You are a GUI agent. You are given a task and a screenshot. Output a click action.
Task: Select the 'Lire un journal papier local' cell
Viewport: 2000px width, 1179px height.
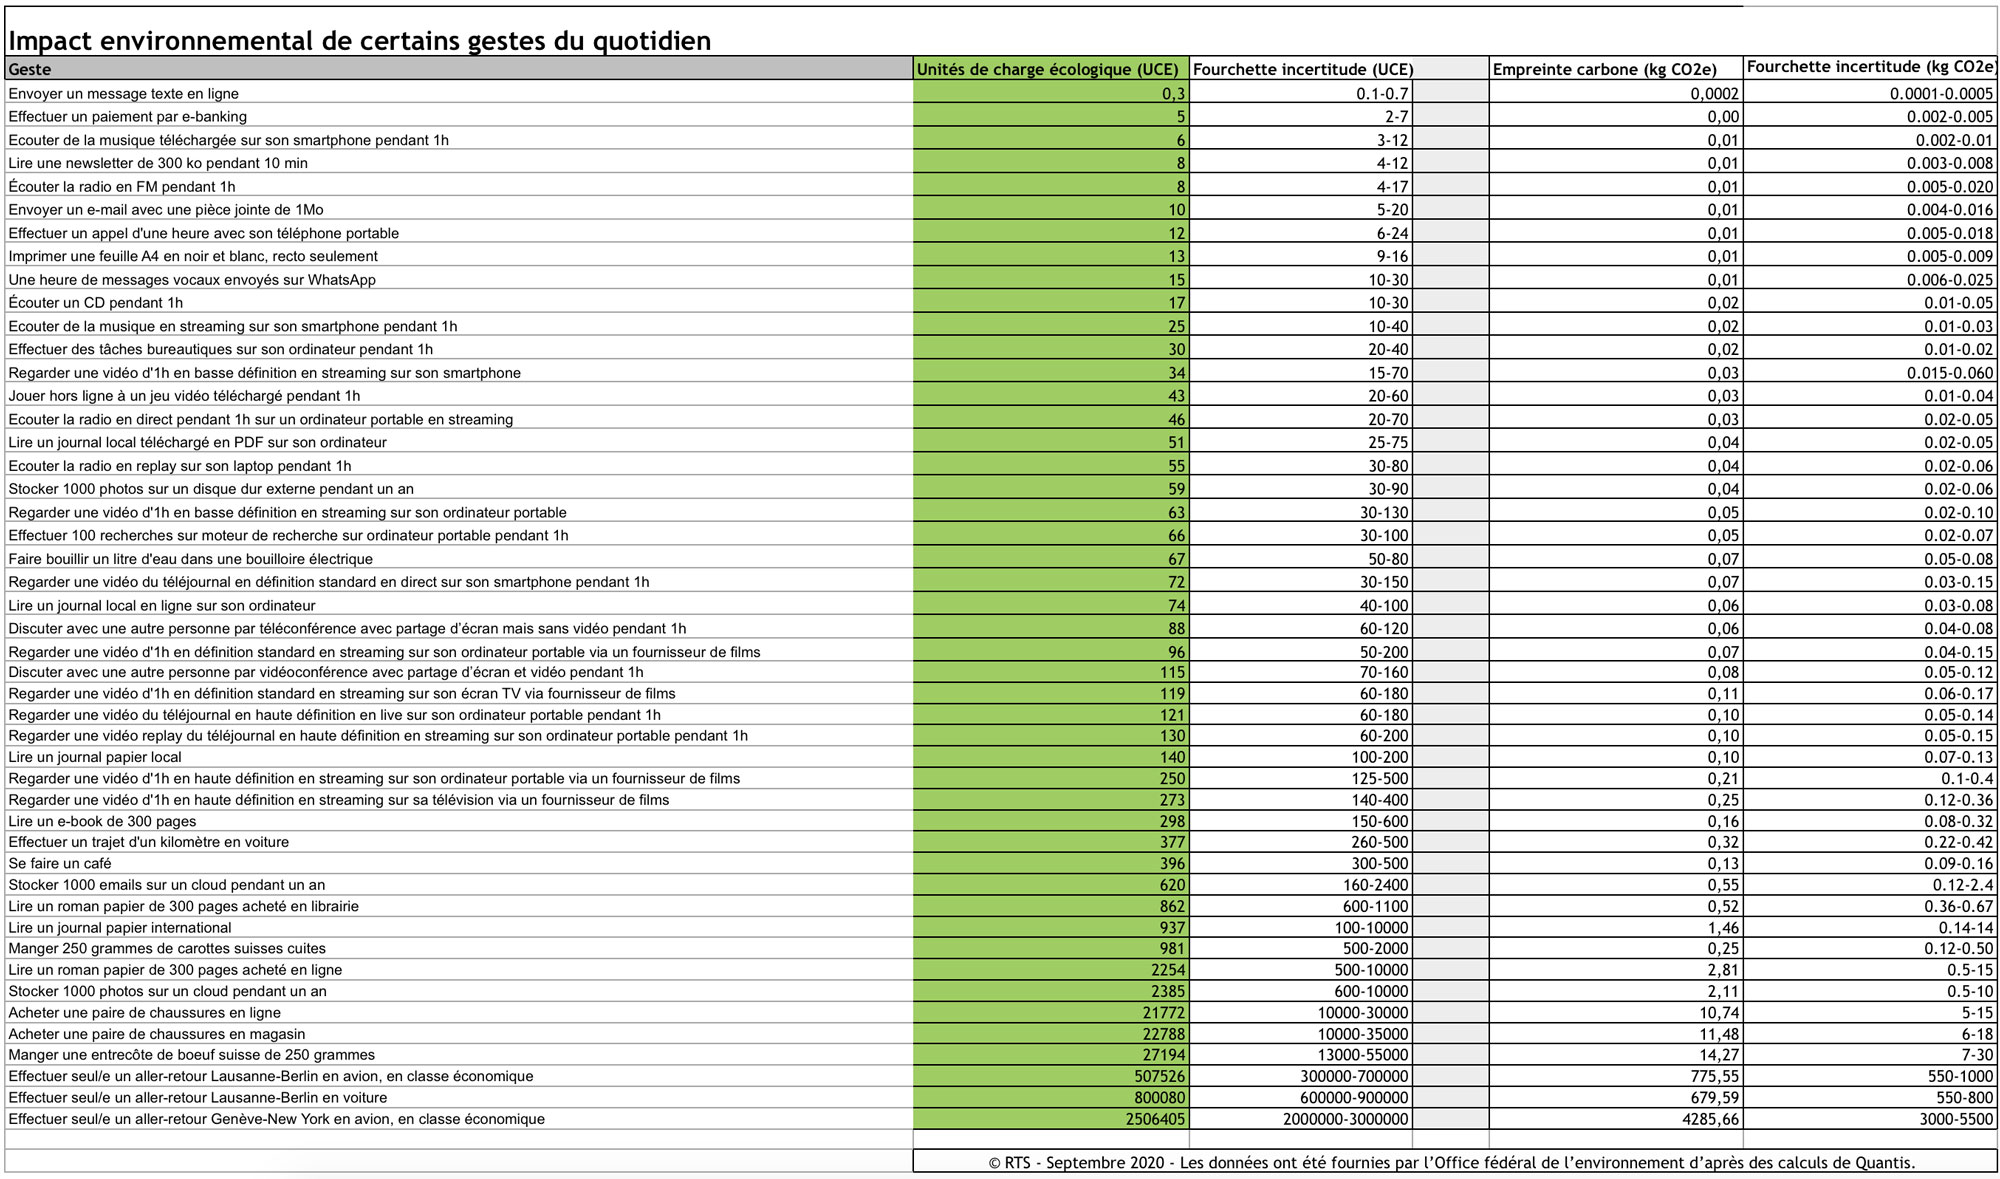(95, 757)
